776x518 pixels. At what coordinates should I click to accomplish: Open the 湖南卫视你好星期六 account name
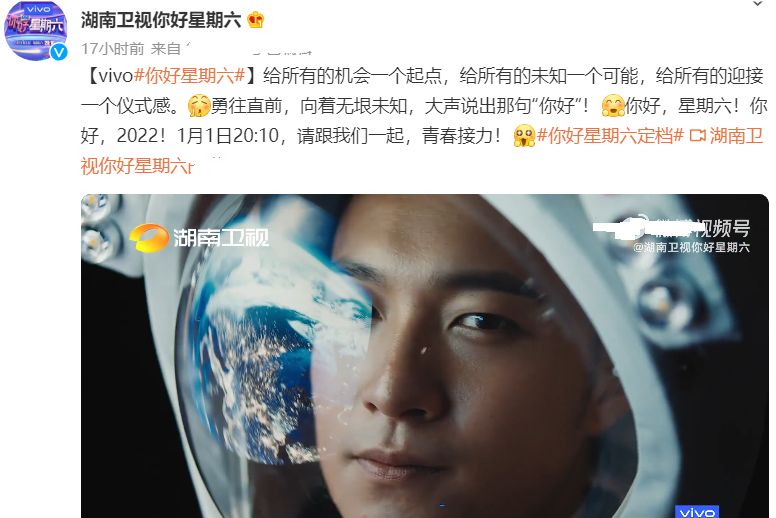161,20
